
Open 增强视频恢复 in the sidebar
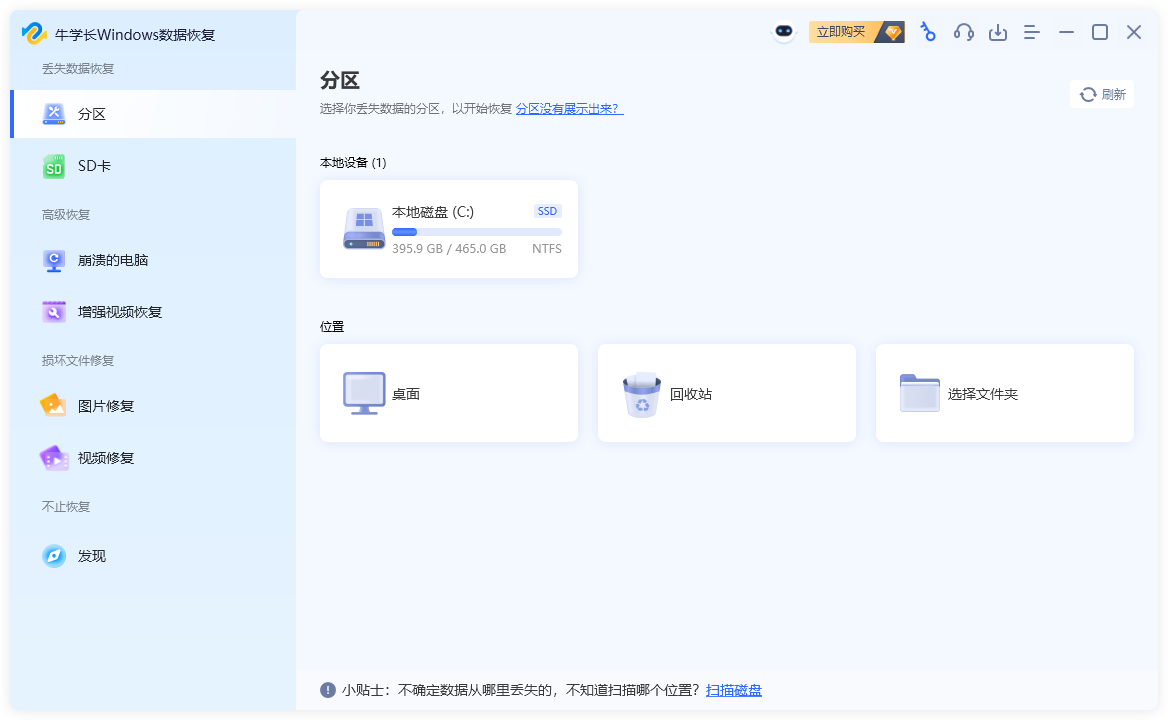(153, 312)
